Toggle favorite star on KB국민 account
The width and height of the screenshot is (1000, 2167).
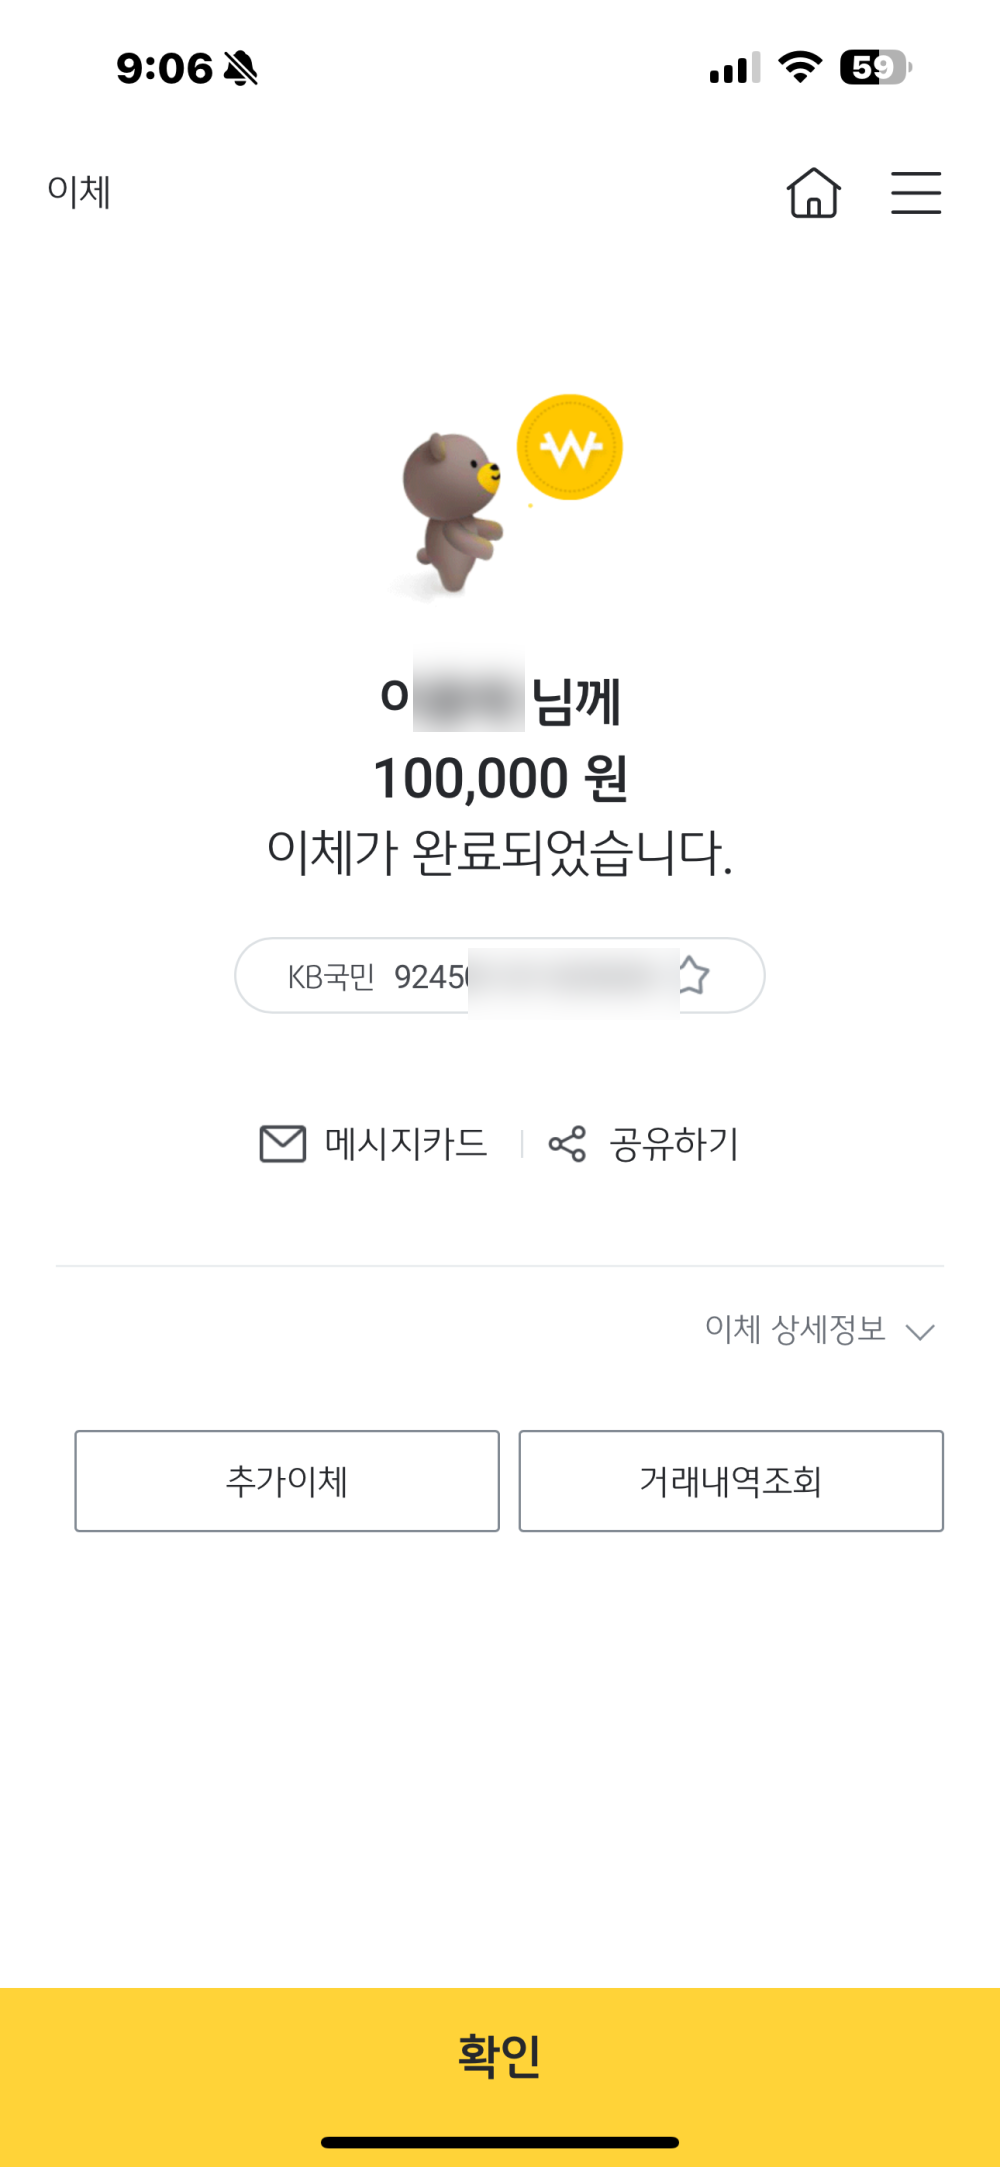692,975
